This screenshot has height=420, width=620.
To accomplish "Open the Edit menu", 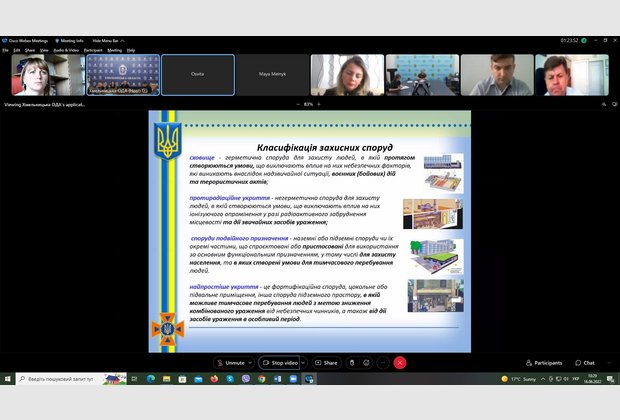I will pyautogui.click(x=17, y=50).
